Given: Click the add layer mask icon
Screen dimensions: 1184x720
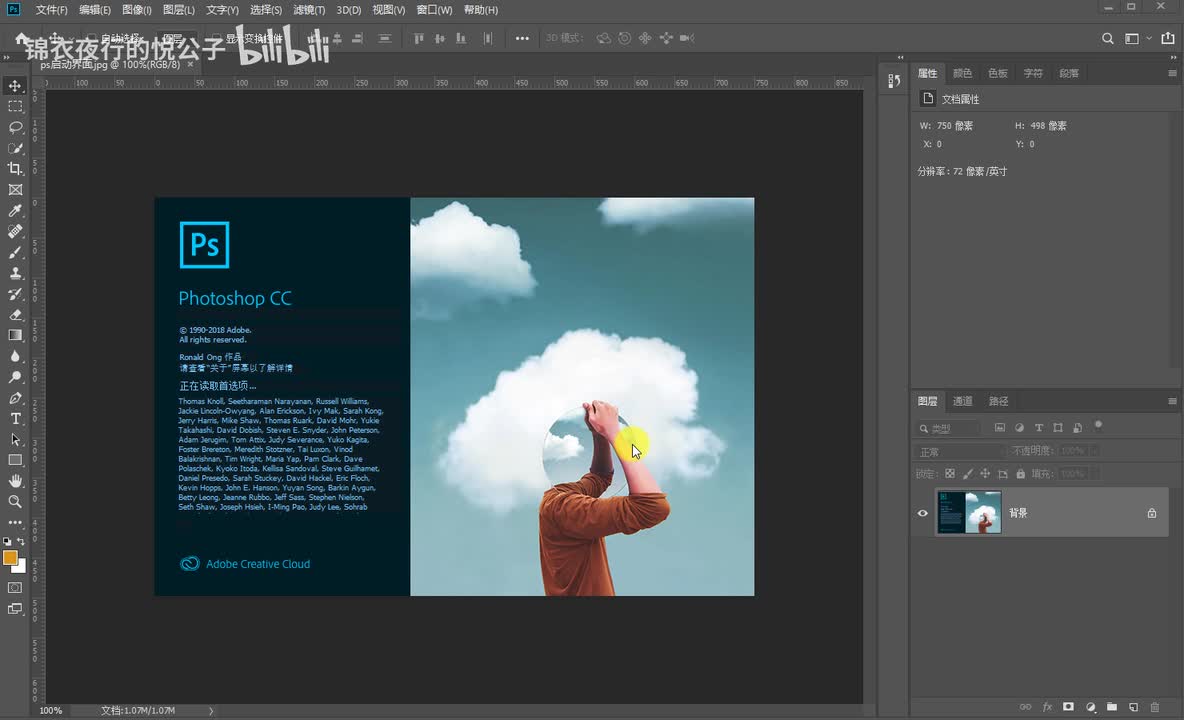Looking at the screenshot, I should pos(1068,707).
